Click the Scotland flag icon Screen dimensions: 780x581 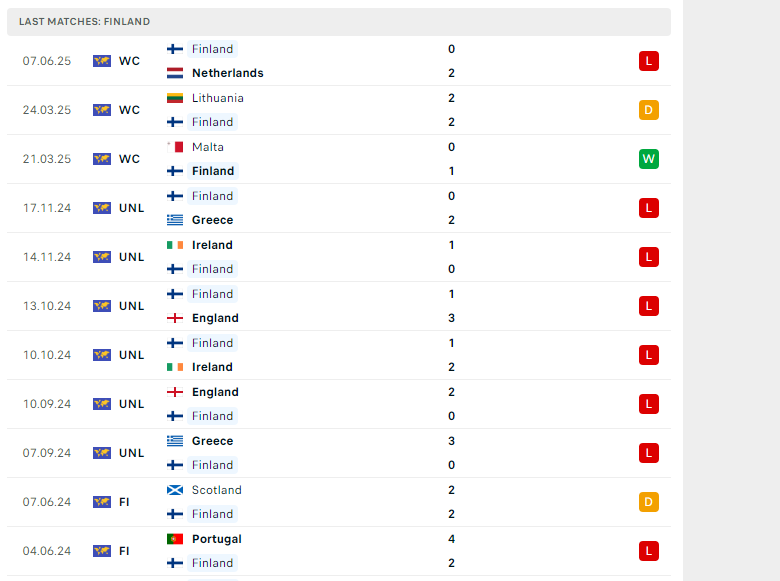[175, 490]
